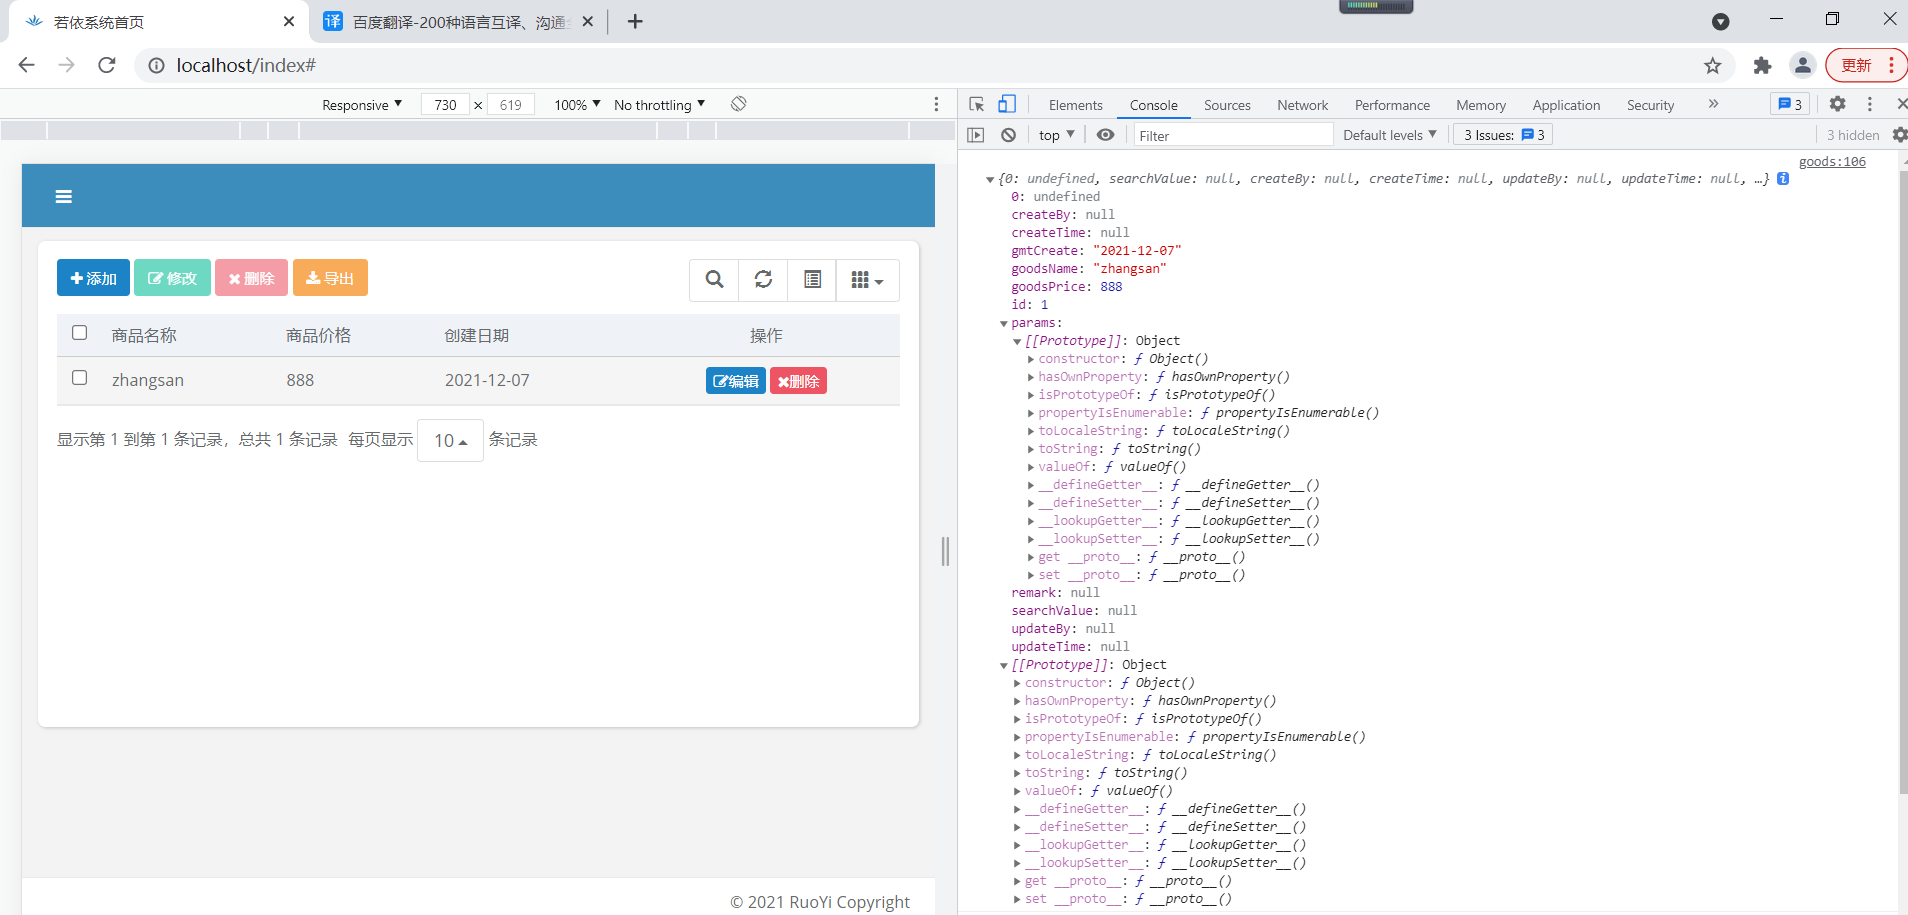Click the table refresh icon

tap(763, 280)
